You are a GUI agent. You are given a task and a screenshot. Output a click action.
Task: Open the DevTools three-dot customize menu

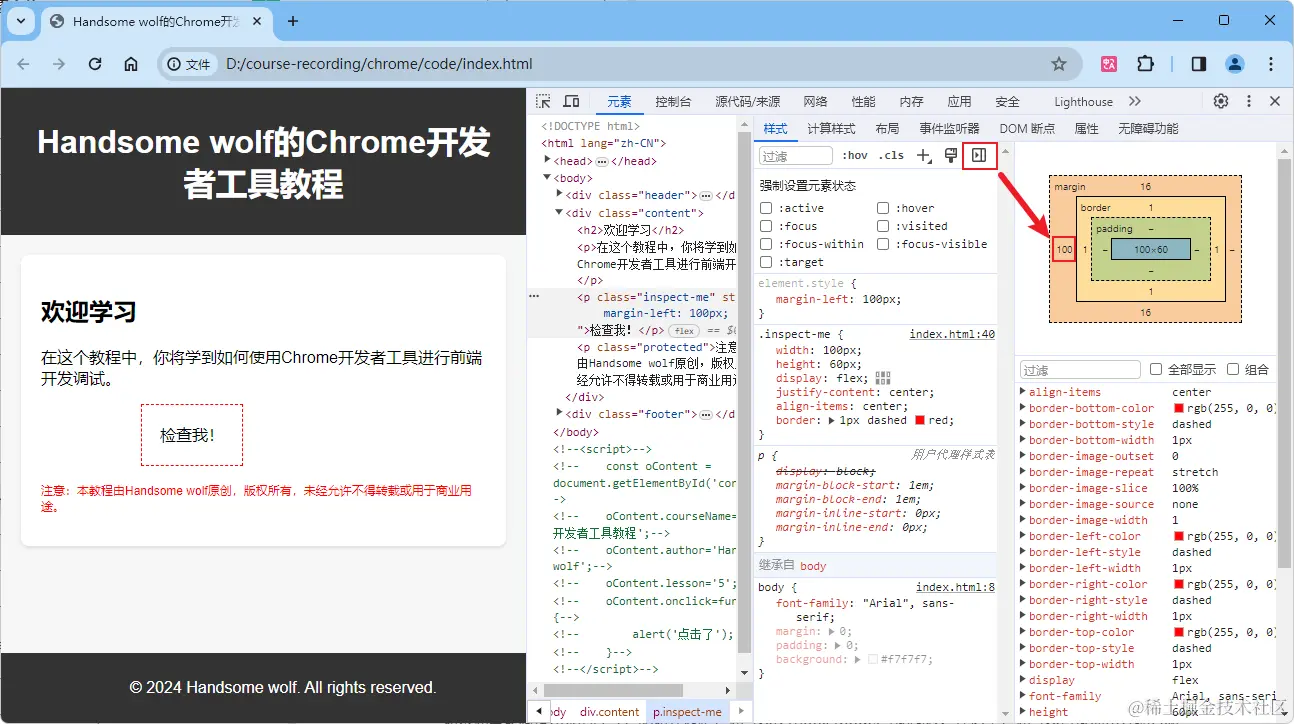click(1248, 101)
